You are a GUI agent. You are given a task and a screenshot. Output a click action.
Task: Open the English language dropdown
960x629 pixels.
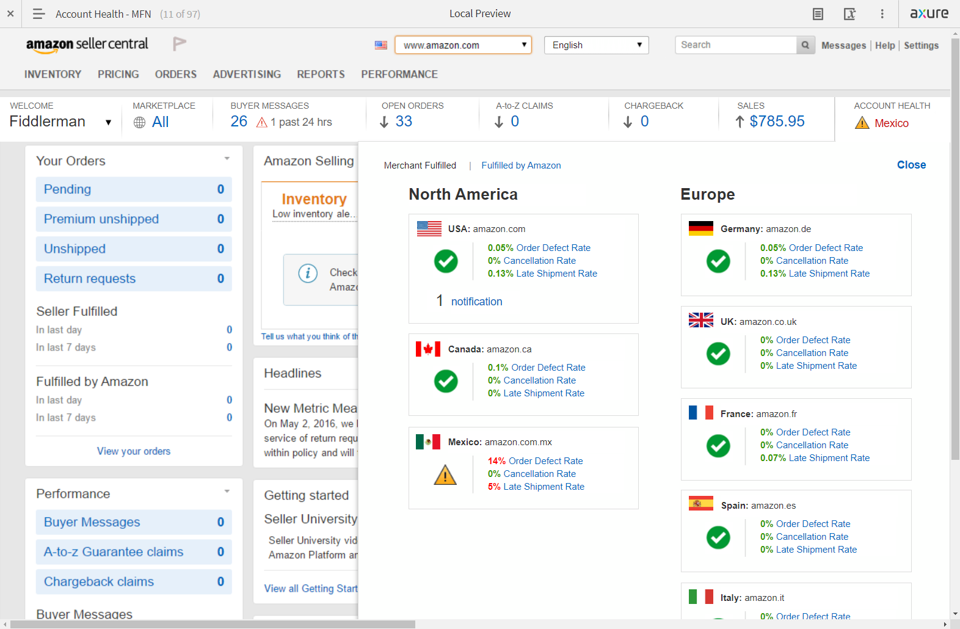tap(596, 45)
